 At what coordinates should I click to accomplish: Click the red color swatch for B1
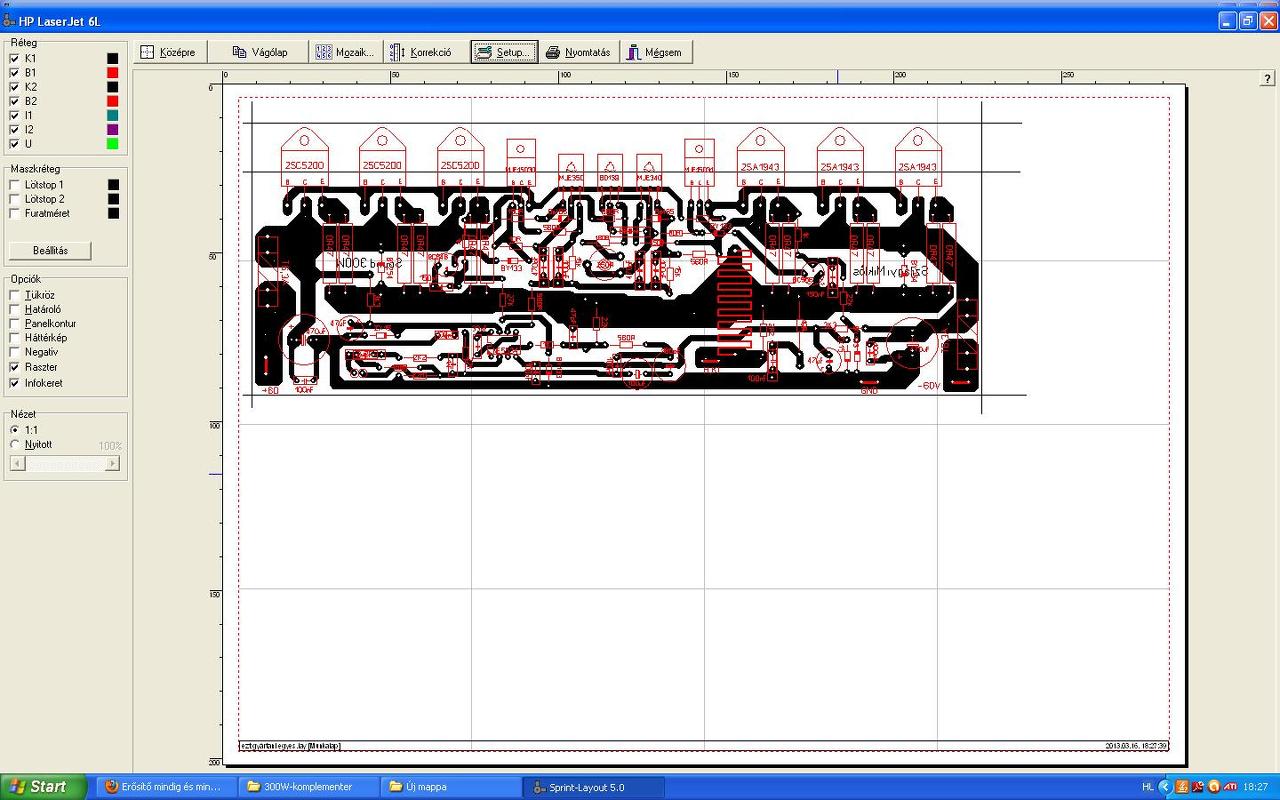click(113, 73)
